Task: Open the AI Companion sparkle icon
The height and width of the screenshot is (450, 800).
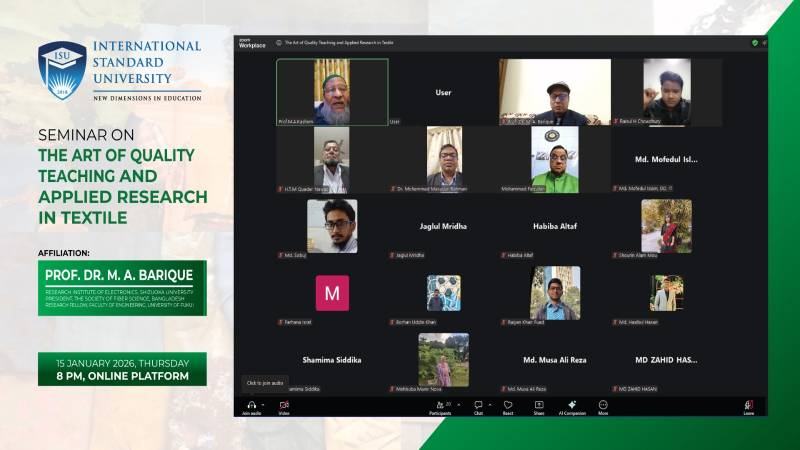Action: tap(572, 405)
